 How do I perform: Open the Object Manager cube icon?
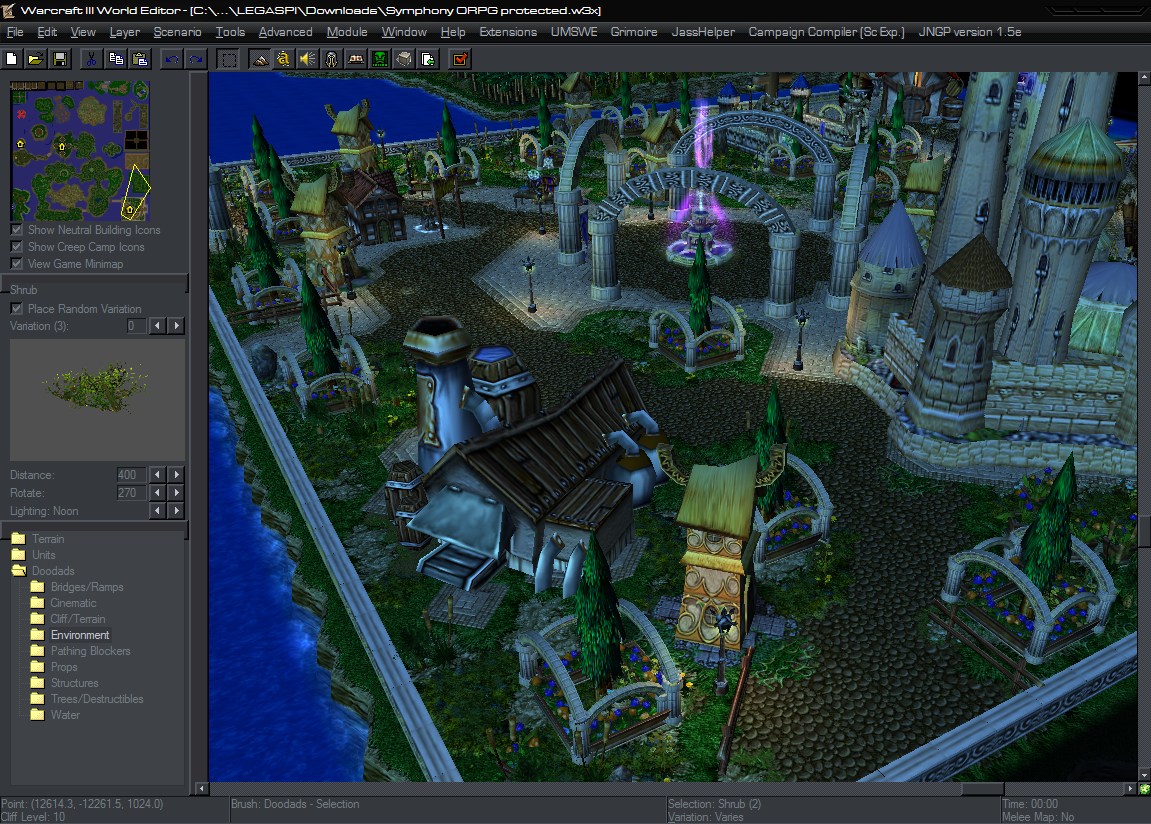[x=404, y=59]
